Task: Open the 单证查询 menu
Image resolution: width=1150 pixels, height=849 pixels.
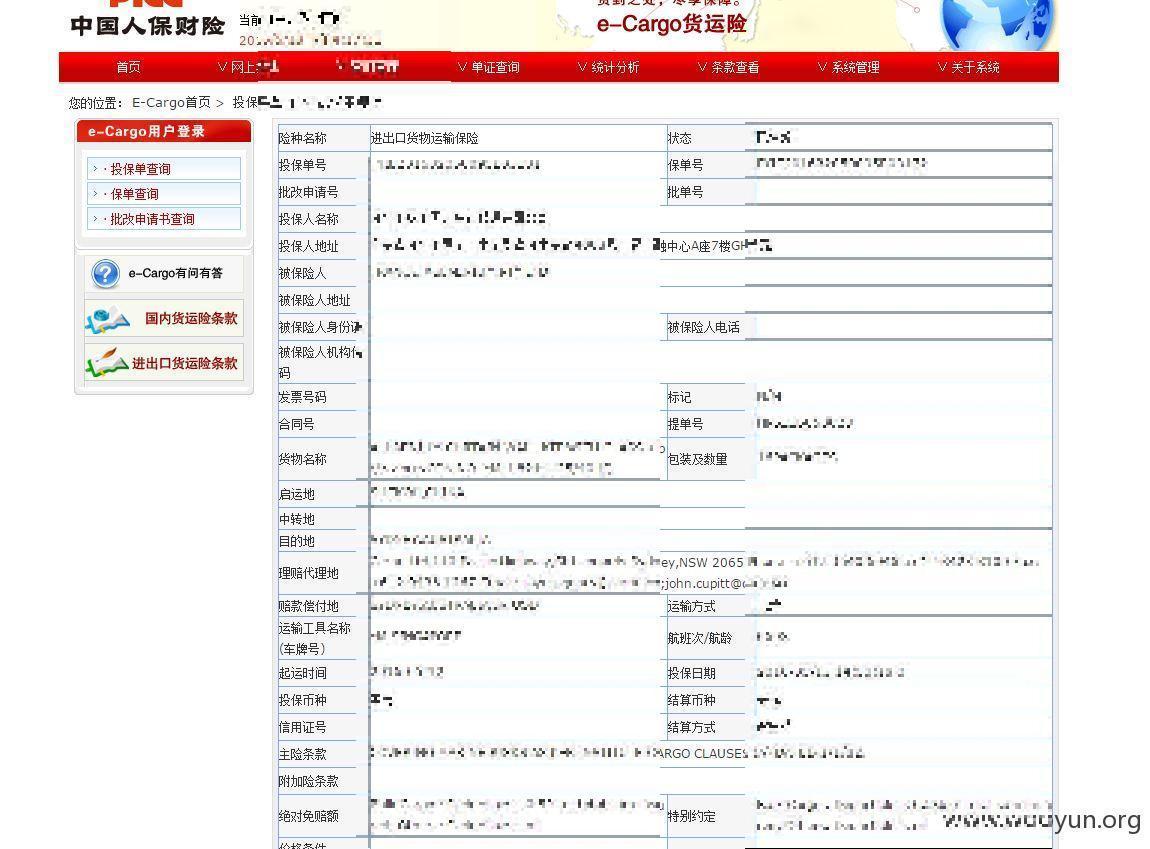Action: [x=488, y=67]
